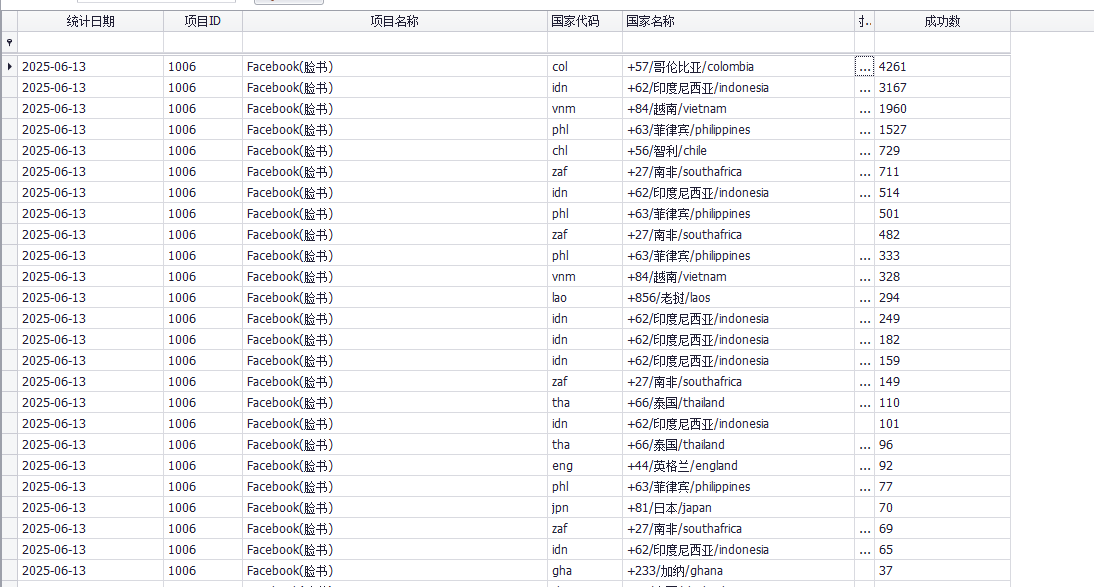Select the success count cell 482
This screenshot has width=1094, height=587.
[x=943, y=234]
